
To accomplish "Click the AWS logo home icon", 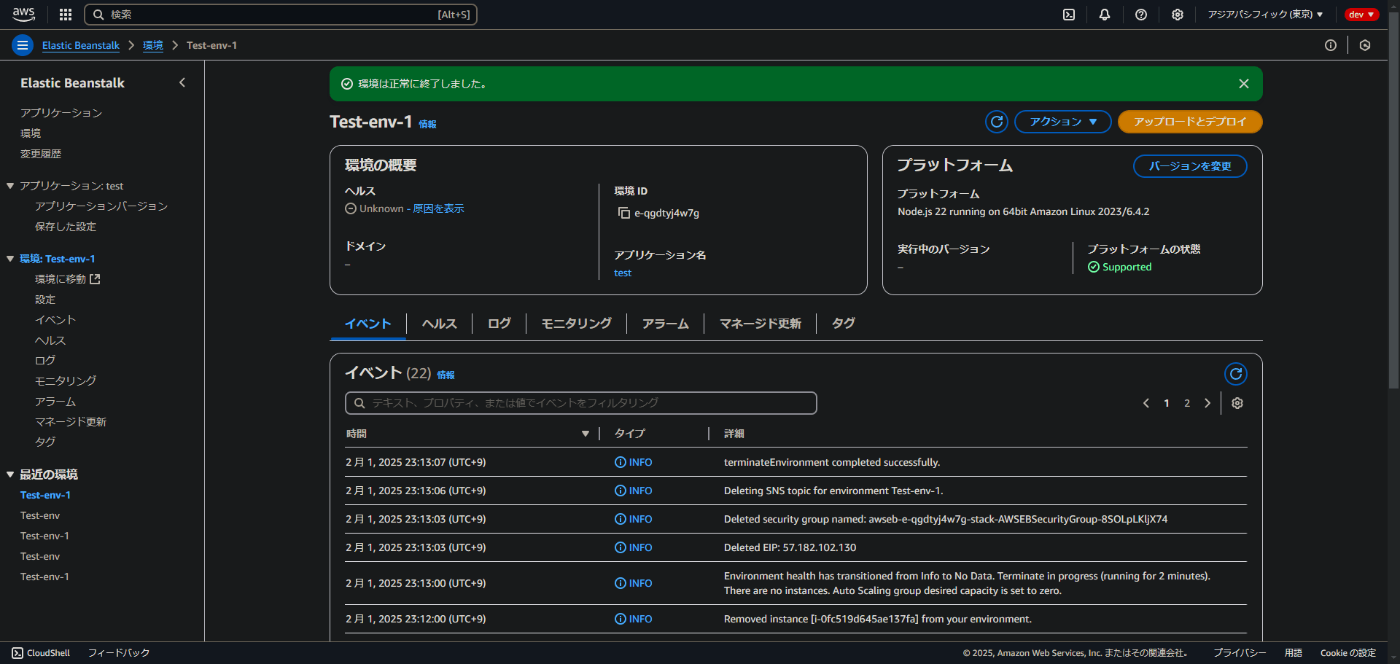I will pyautogui.click(x=24, y=14).
